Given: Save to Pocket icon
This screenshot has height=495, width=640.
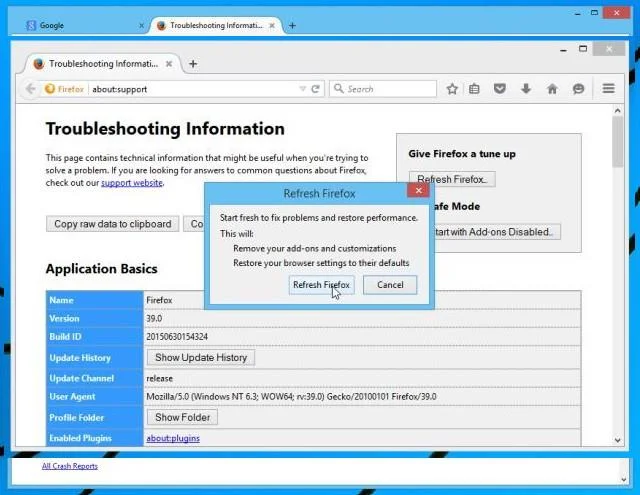Looking at the screenshot, I should coord(500,89).
